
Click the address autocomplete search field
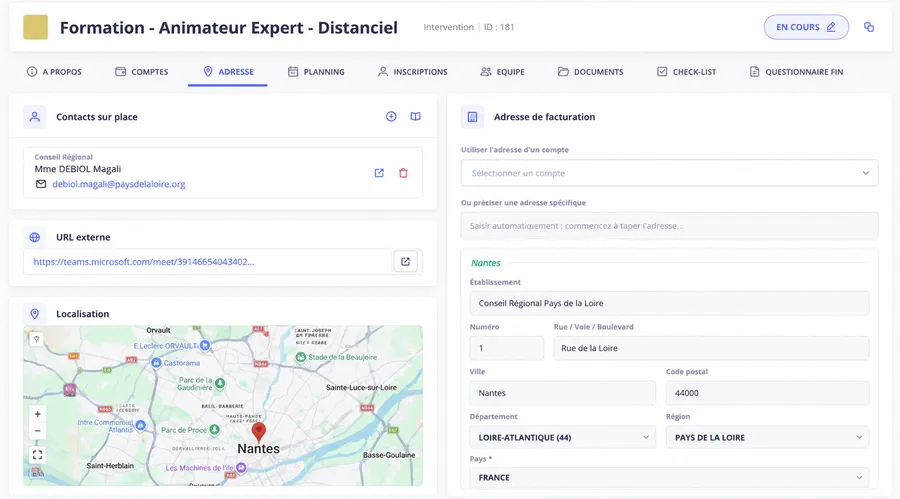tap(669, 226)
